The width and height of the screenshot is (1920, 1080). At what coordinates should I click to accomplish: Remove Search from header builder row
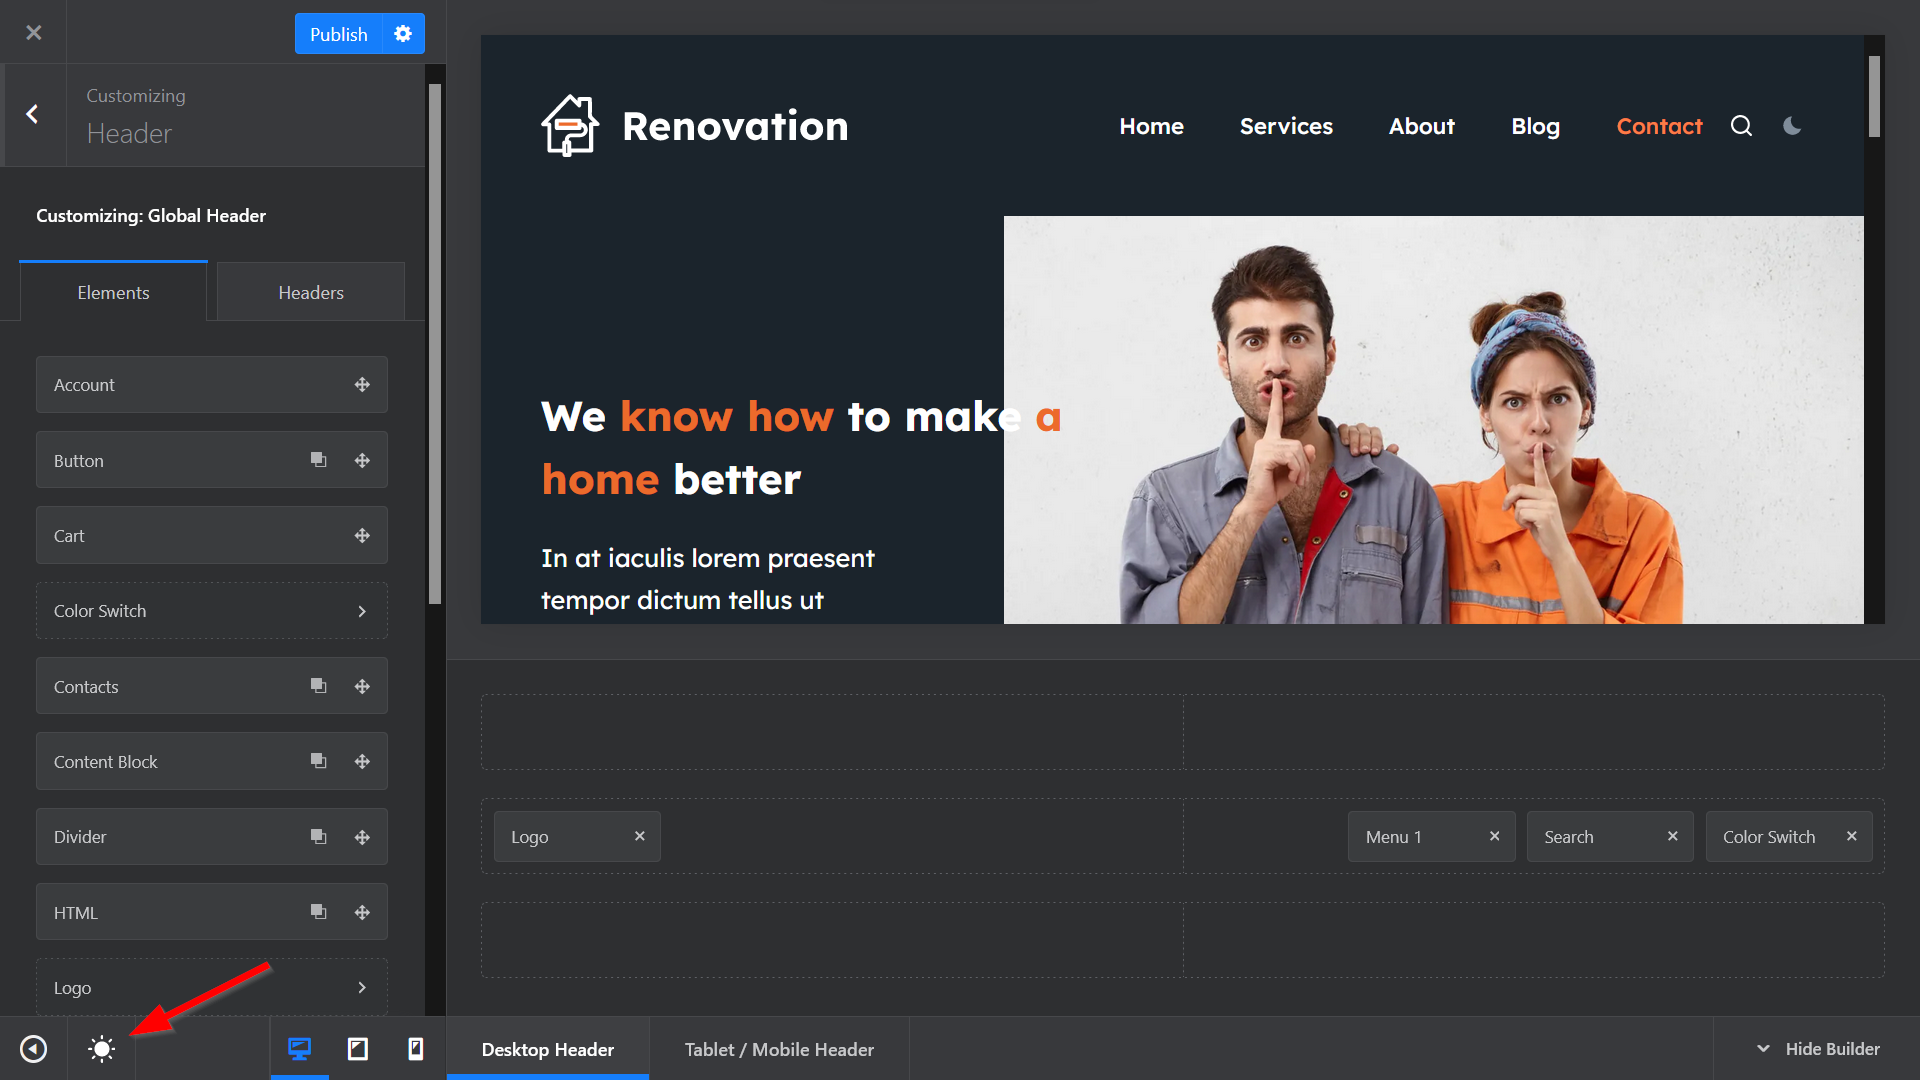point(1672,836)
